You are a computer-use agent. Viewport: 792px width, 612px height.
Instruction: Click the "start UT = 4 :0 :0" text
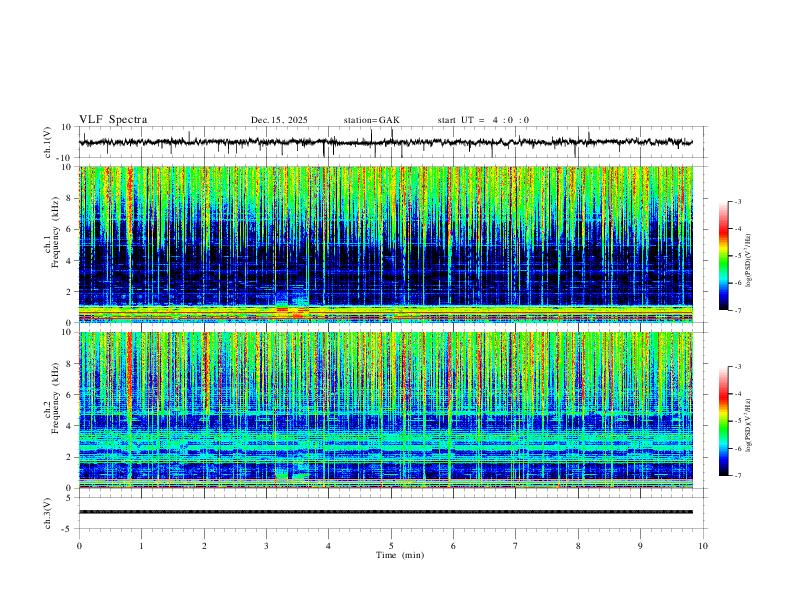(x=483, y=120)
